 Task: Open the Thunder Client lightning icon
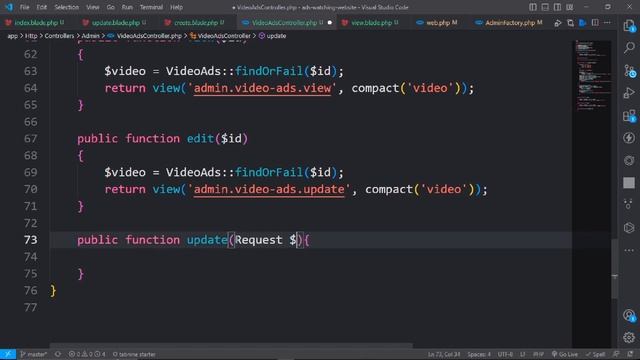click(629, 138)
